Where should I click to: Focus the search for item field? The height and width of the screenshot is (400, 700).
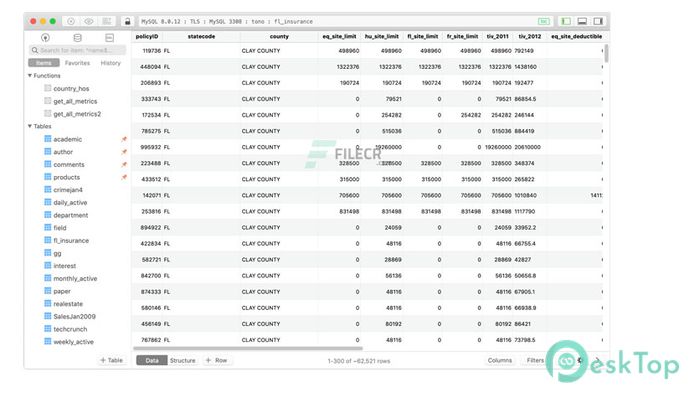(78, 50)
